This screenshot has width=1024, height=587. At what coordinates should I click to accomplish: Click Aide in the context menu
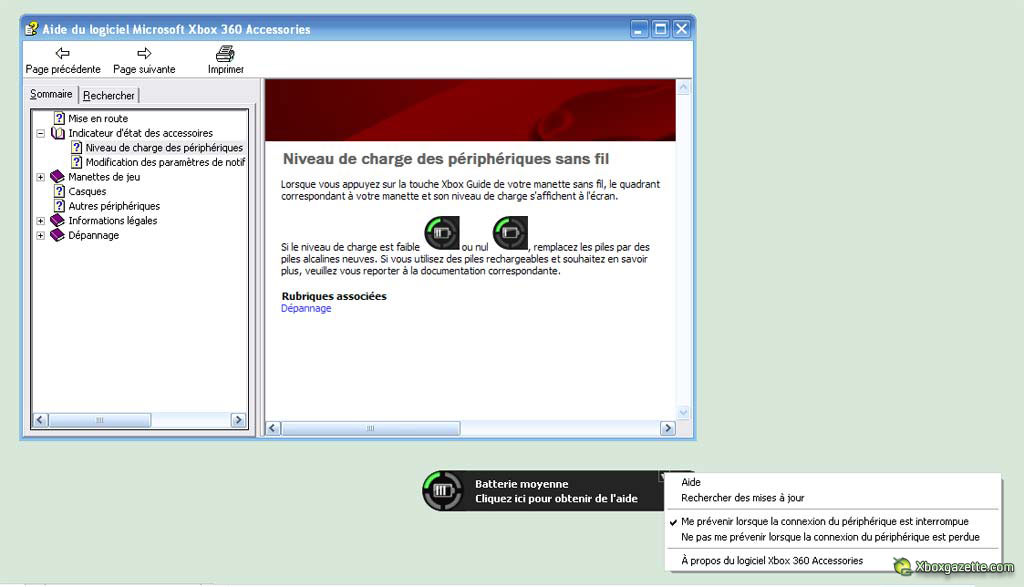(691, 482)
